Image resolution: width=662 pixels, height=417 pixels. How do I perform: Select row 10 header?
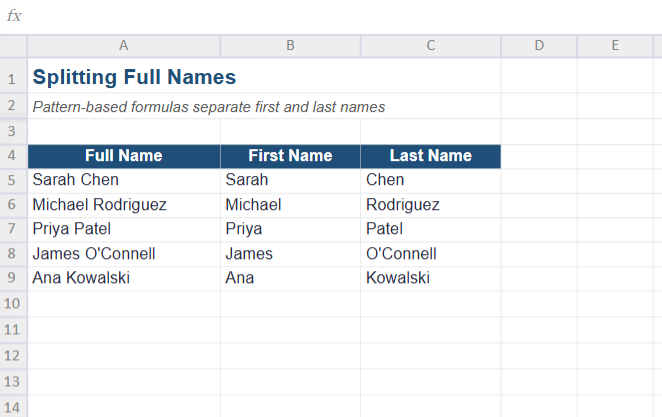coord(14,303)
